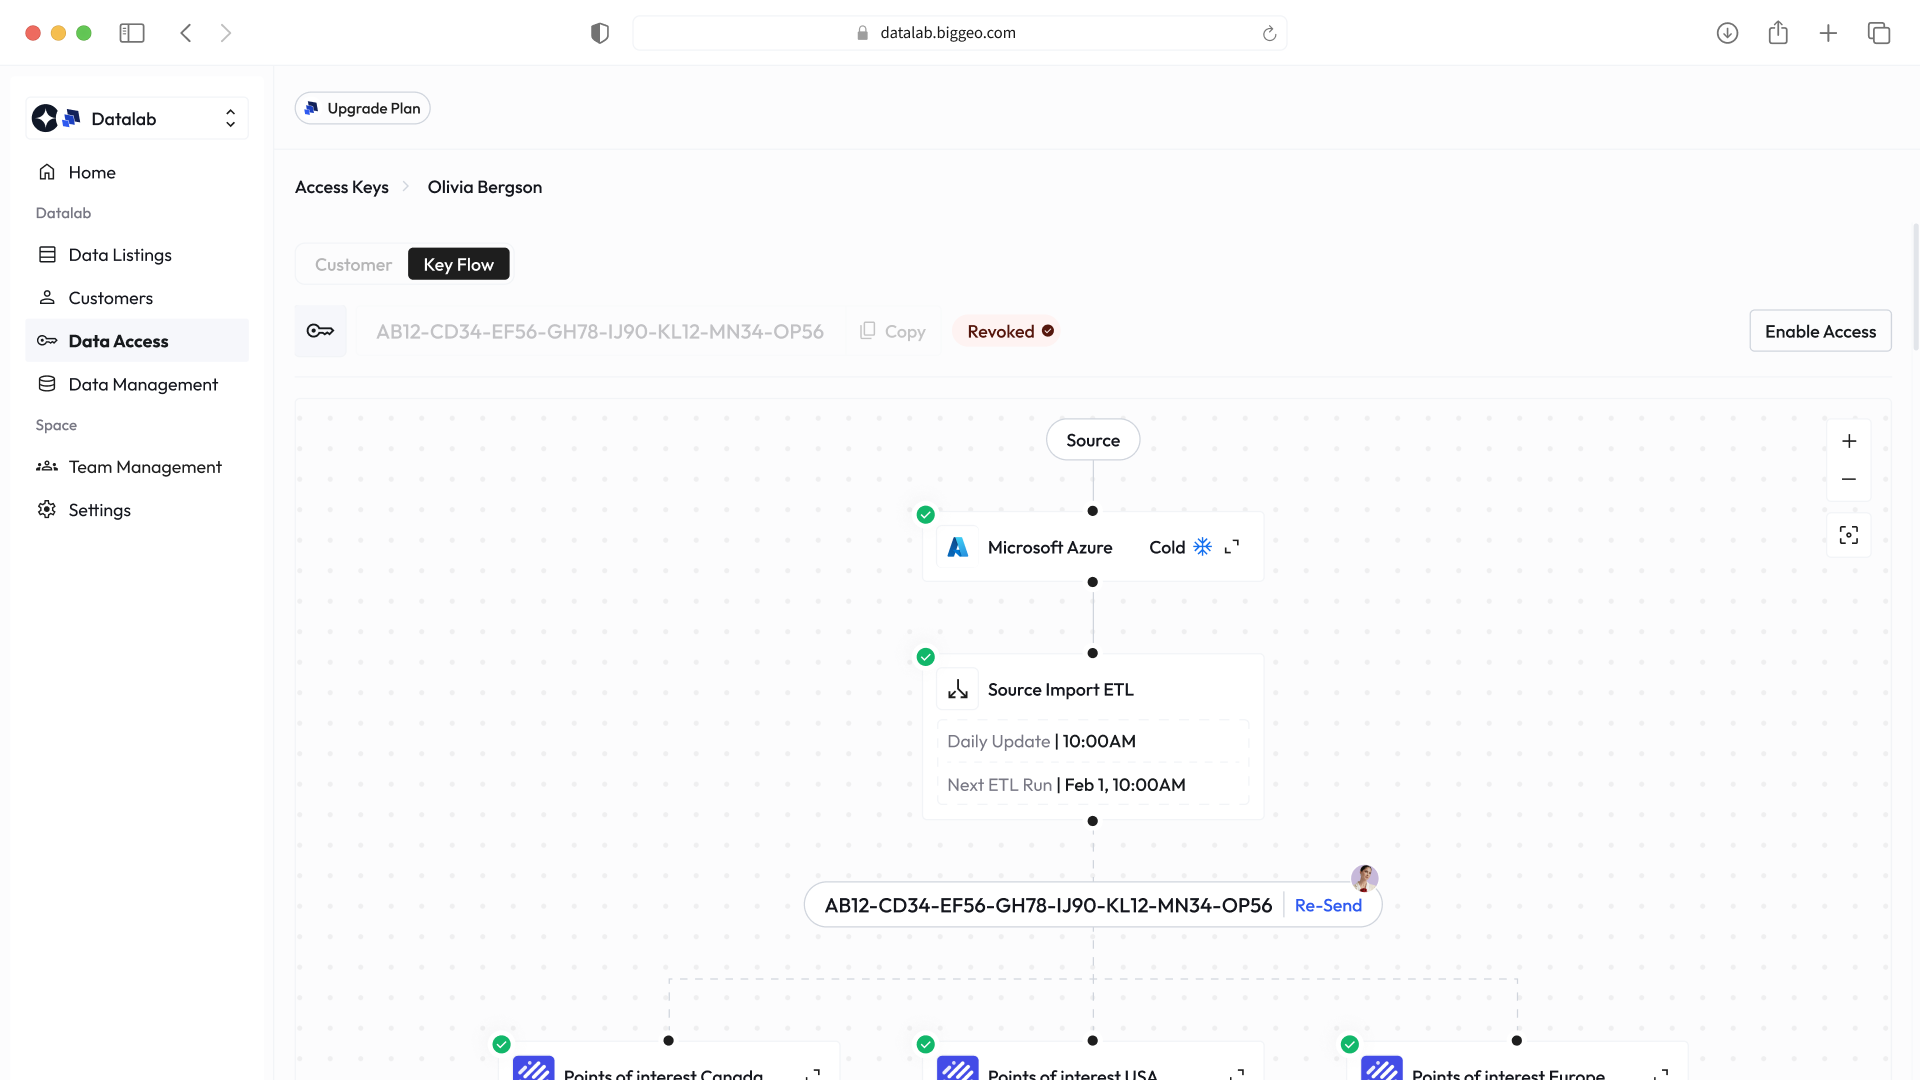
Task: Open Team Management in the sidebar
Action: (137, 467)
